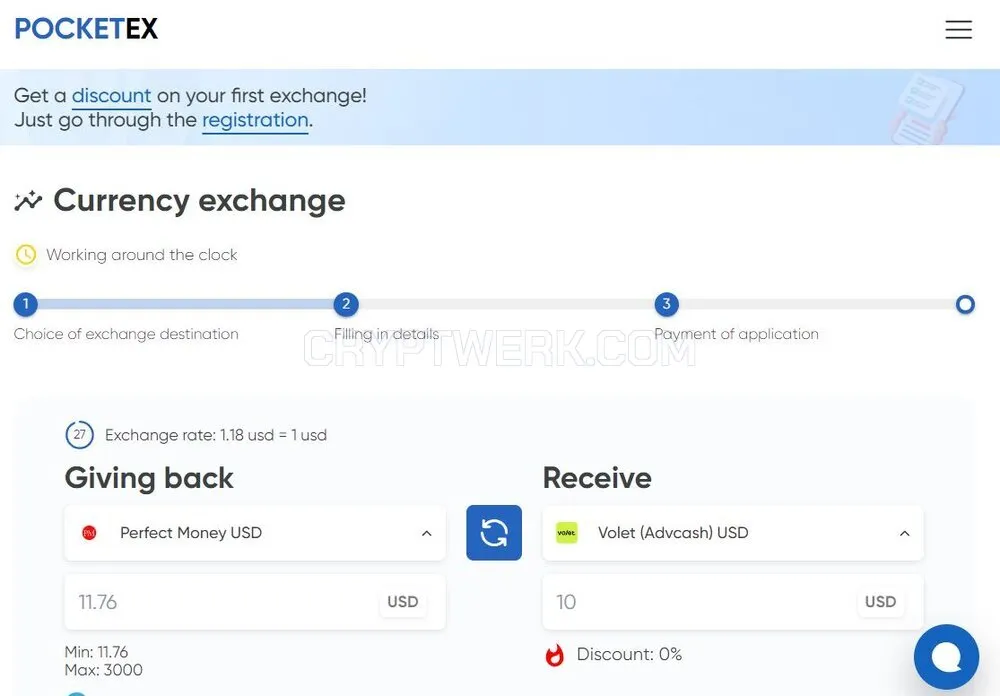Image resolution: width=1000 pixels, height=696 pixels.
Task: Click the 'Currency exchange' heading
Action: (200, 201)
